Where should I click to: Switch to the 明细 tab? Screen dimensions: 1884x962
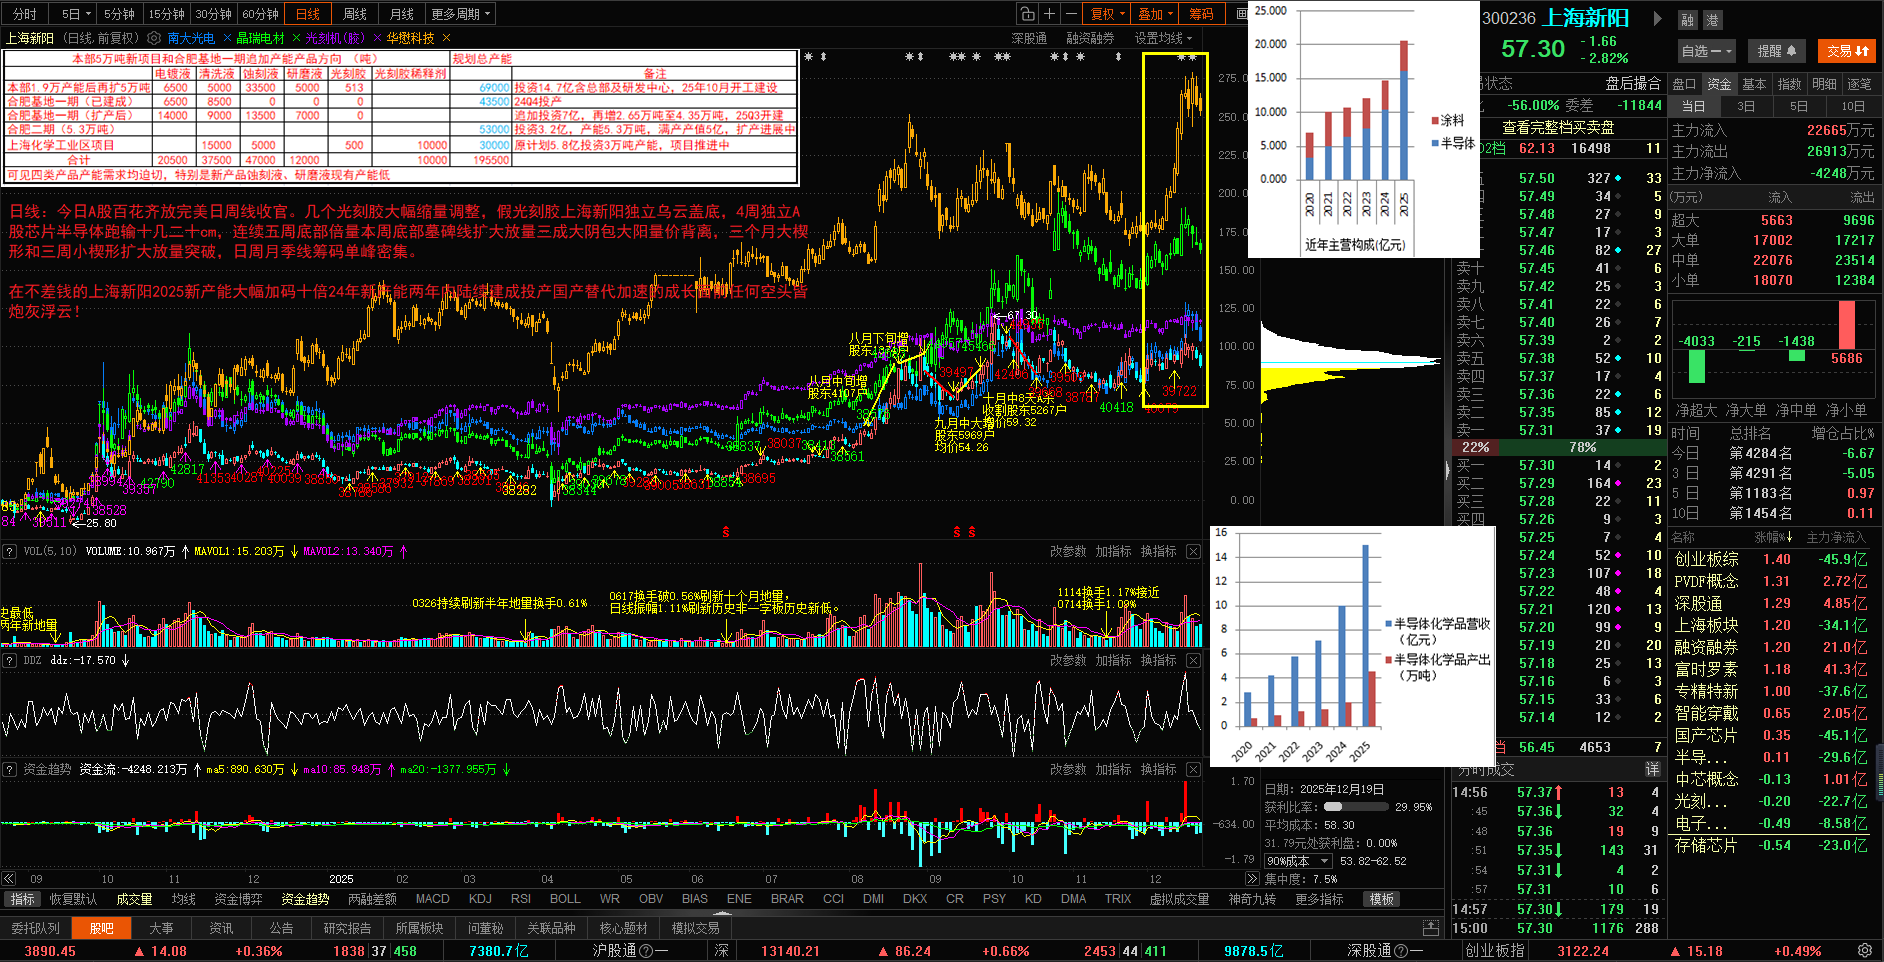1824,84
